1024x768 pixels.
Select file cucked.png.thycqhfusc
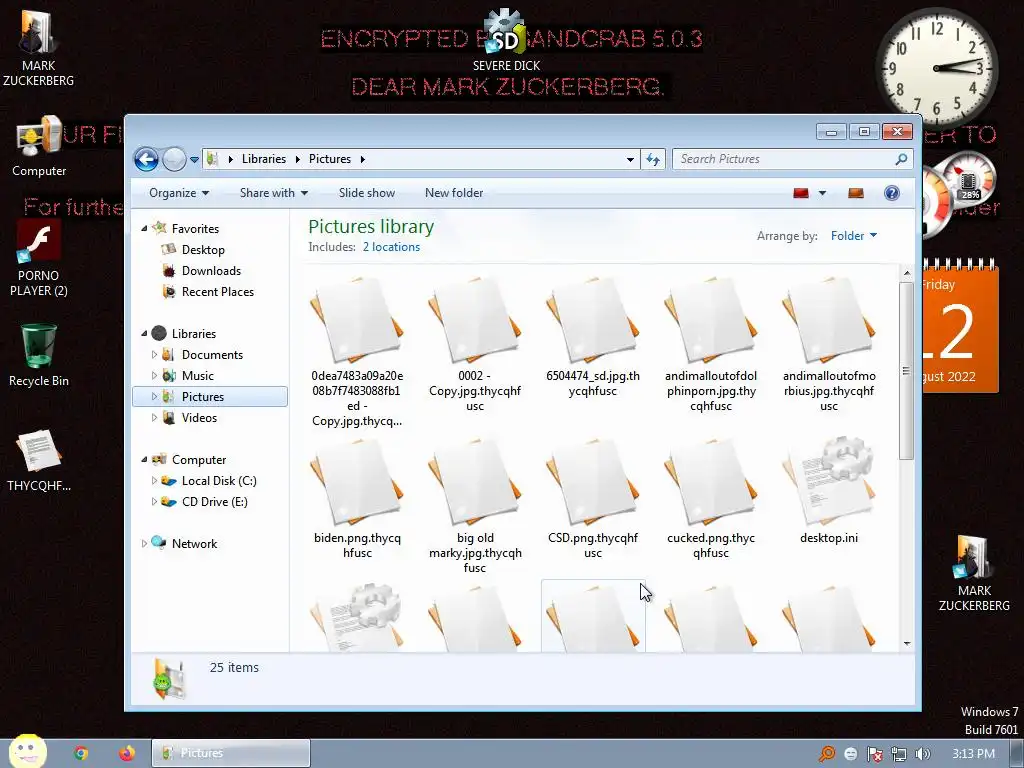[711, 499]
